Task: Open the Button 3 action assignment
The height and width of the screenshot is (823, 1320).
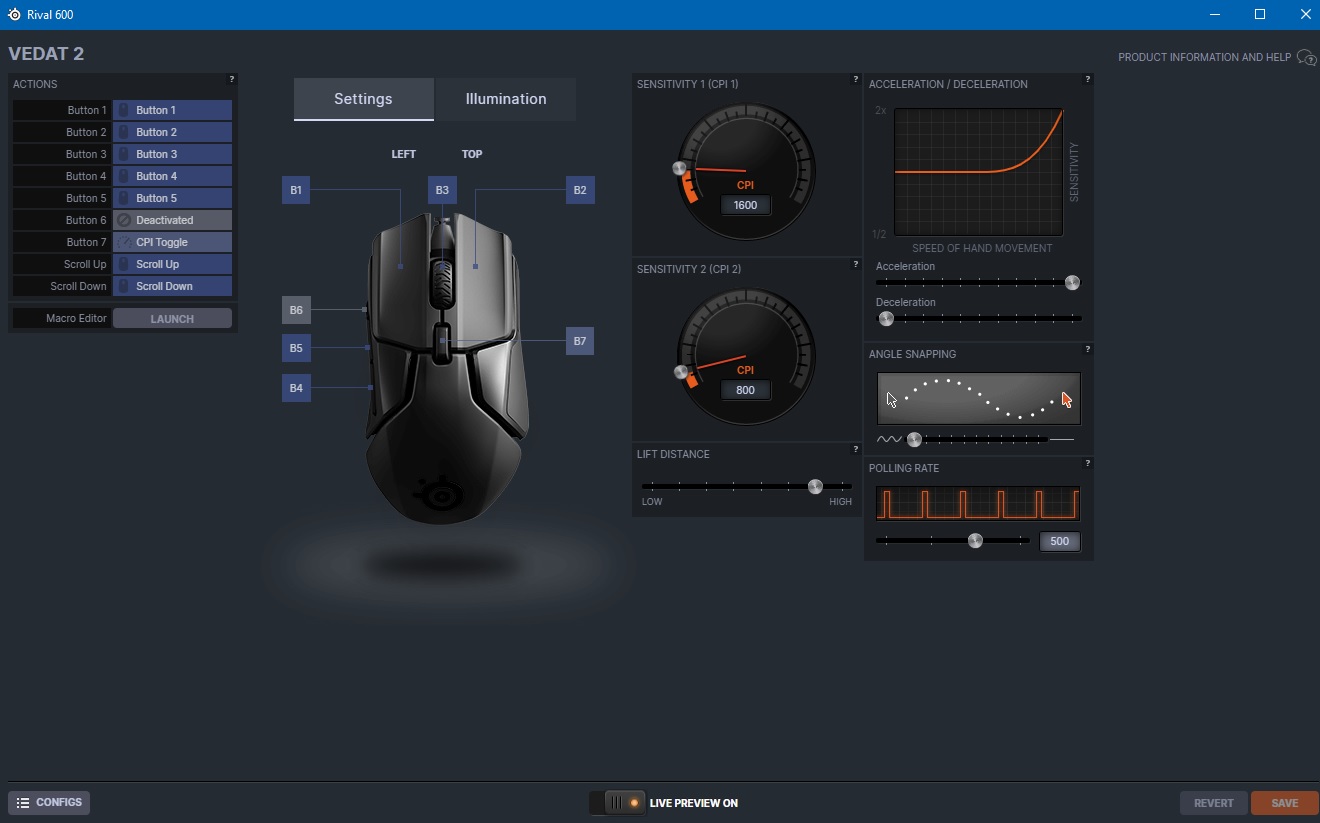Action: click(x=172, y=154)
